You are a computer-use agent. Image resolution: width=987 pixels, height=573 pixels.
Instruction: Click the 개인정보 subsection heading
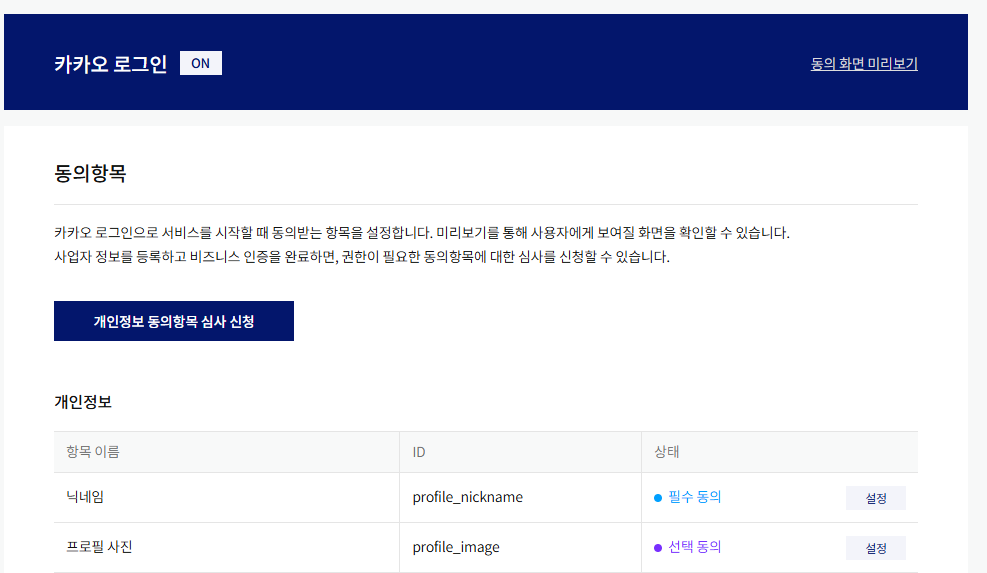(x=82, y=402)
